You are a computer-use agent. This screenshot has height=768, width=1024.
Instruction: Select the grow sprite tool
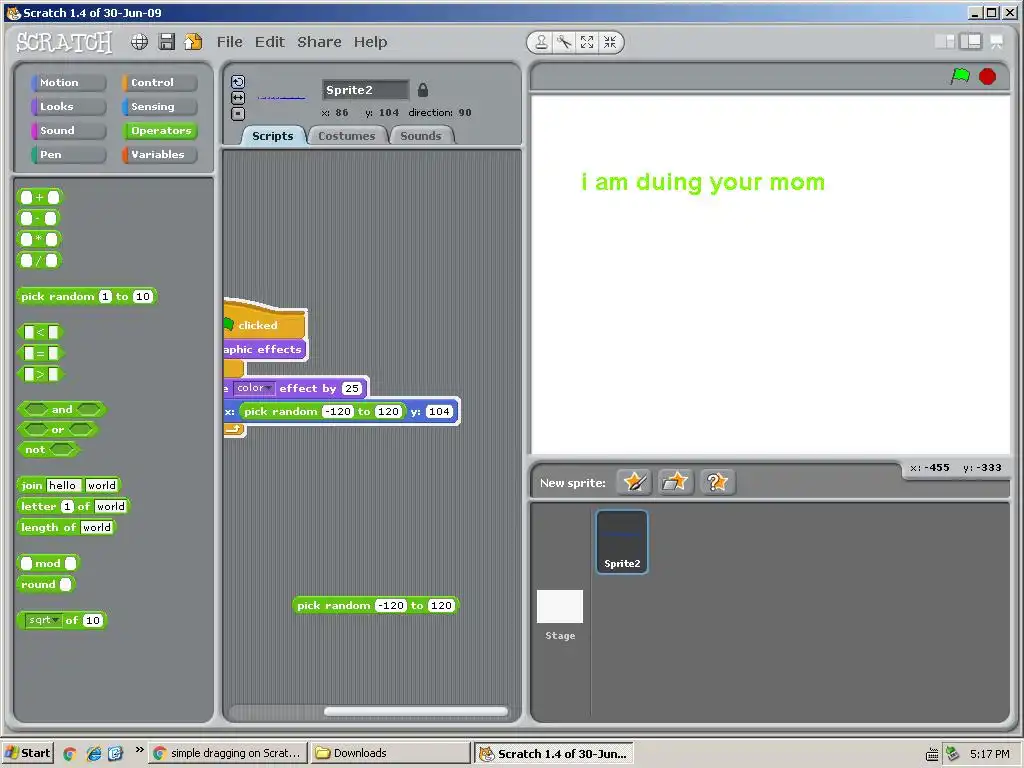[586, 42]
